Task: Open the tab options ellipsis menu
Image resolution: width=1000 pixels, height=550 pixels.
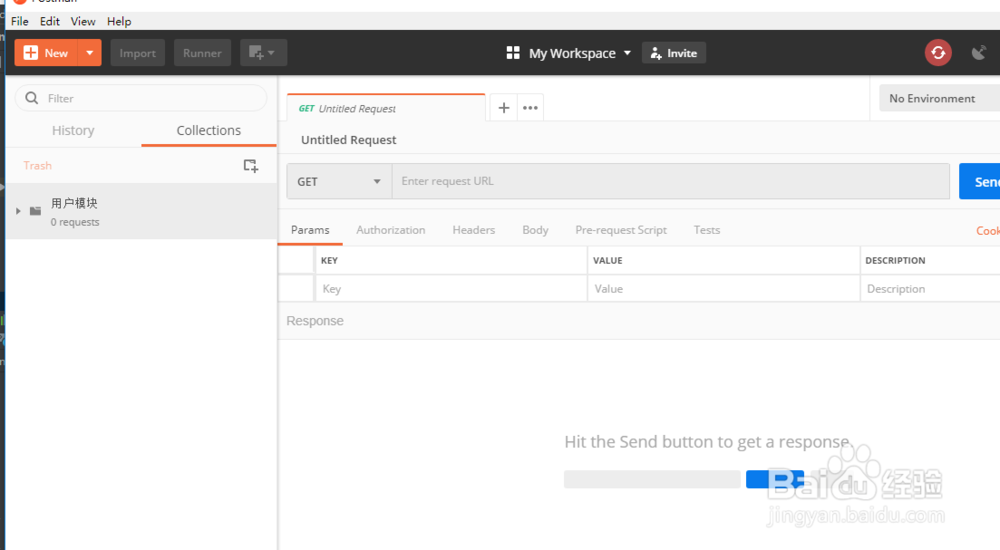Action: 530,108
